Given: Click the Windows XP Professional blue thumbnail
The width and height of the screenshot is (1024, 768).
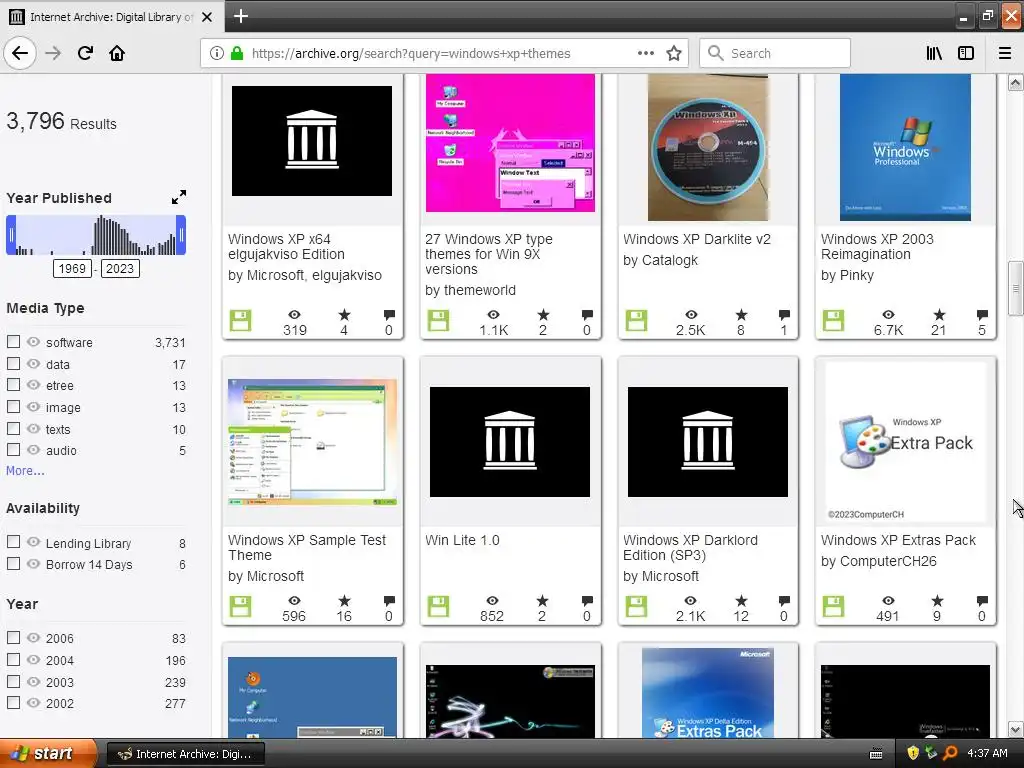Looking at the screenshot, I should click(x=905, y=148).
